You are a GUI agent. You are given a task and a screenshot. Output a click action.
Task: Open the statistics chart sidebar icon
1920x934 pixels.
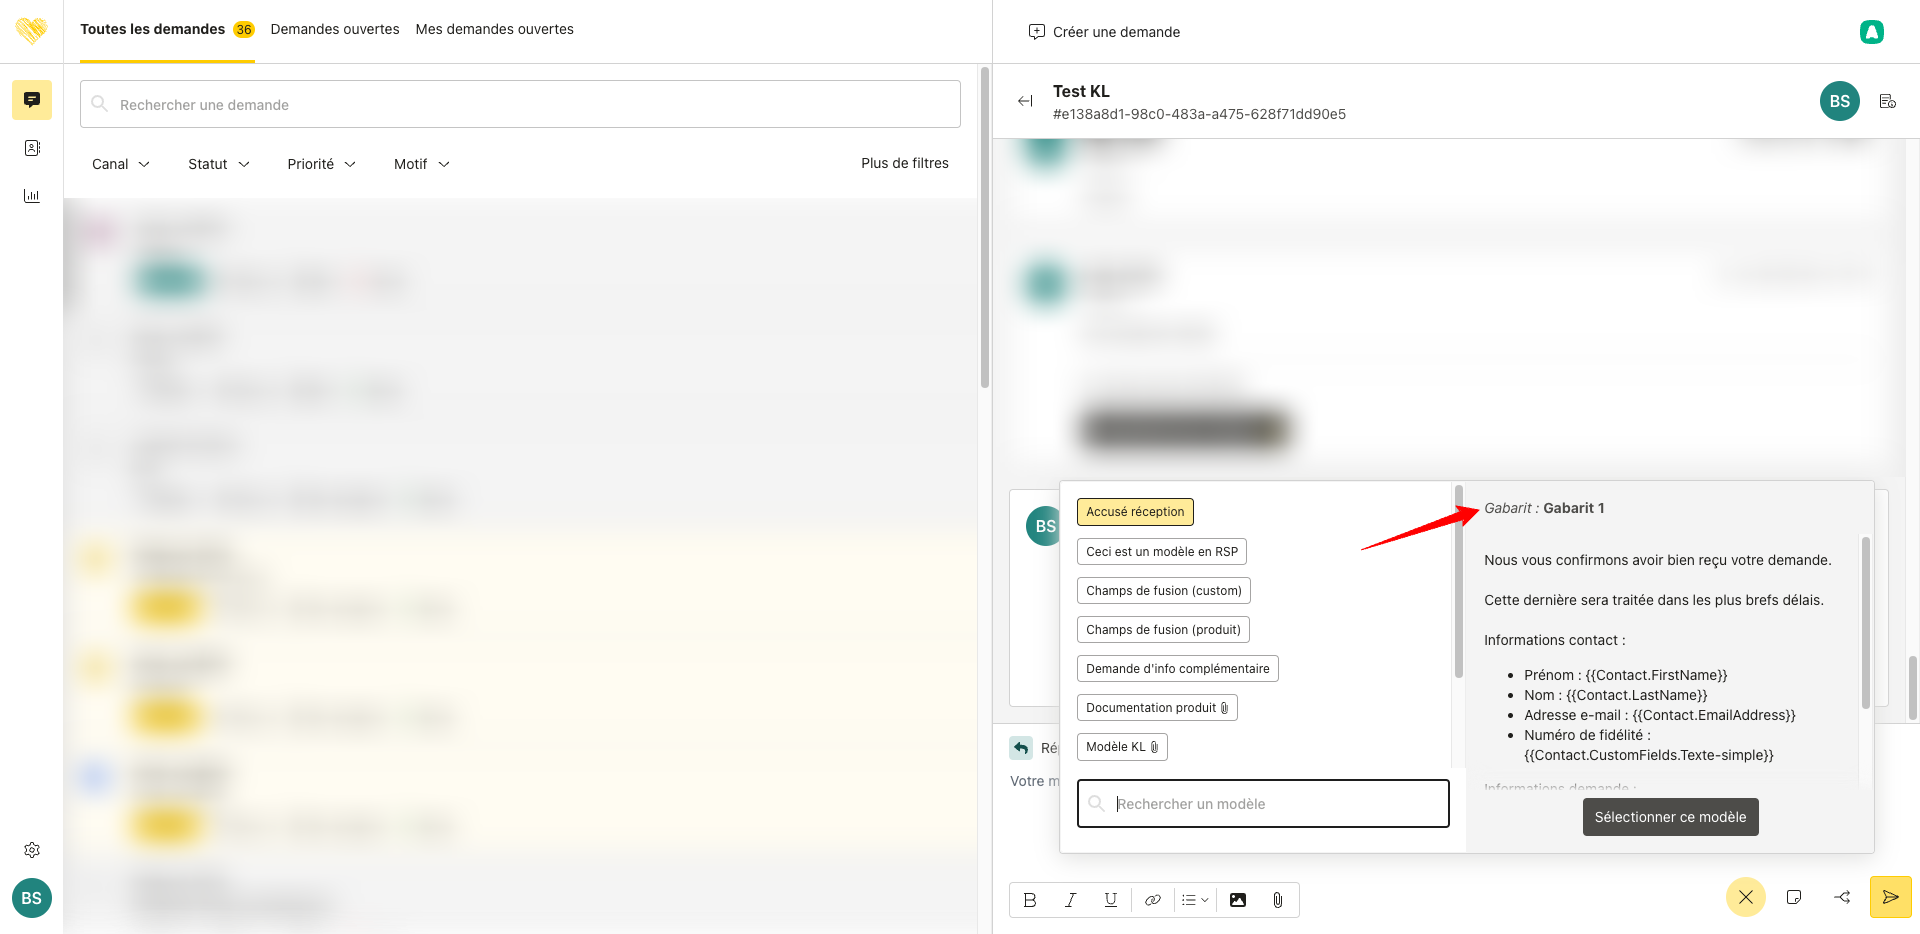tap(32, 196)
